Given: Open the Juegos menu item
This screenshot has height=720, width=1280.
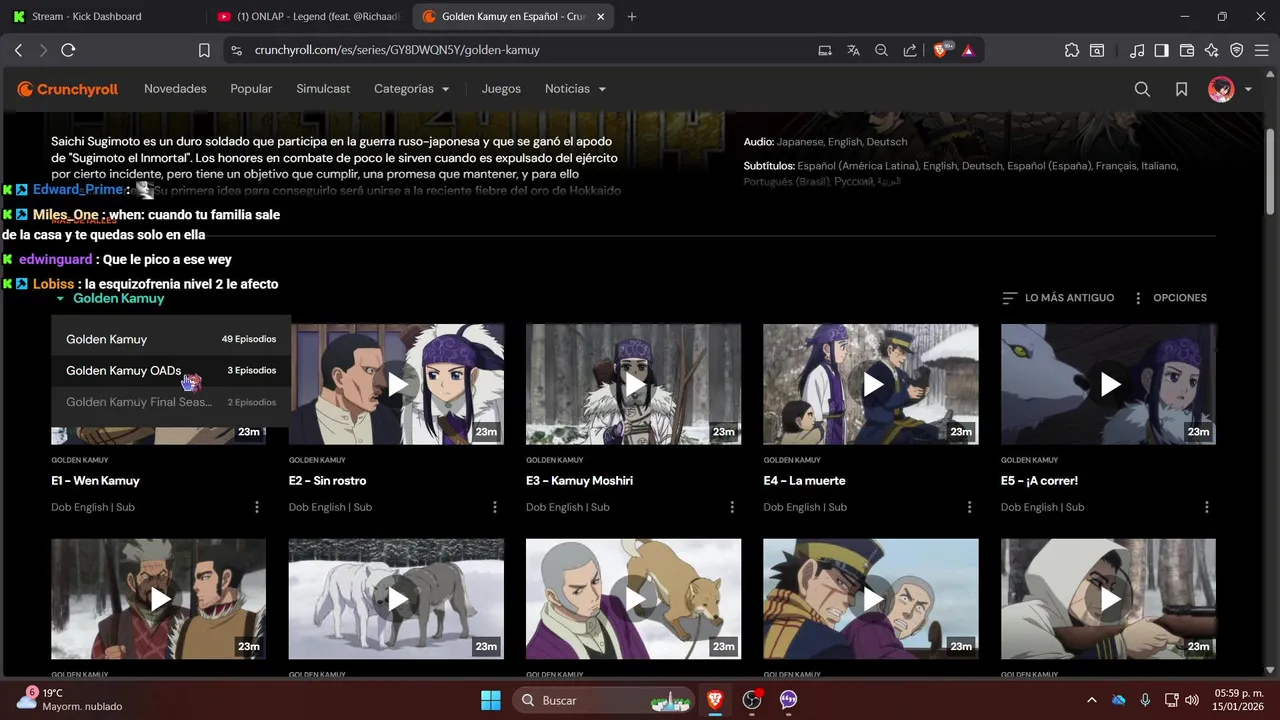Looking at the screenshot, I should (x=501, y=89).
